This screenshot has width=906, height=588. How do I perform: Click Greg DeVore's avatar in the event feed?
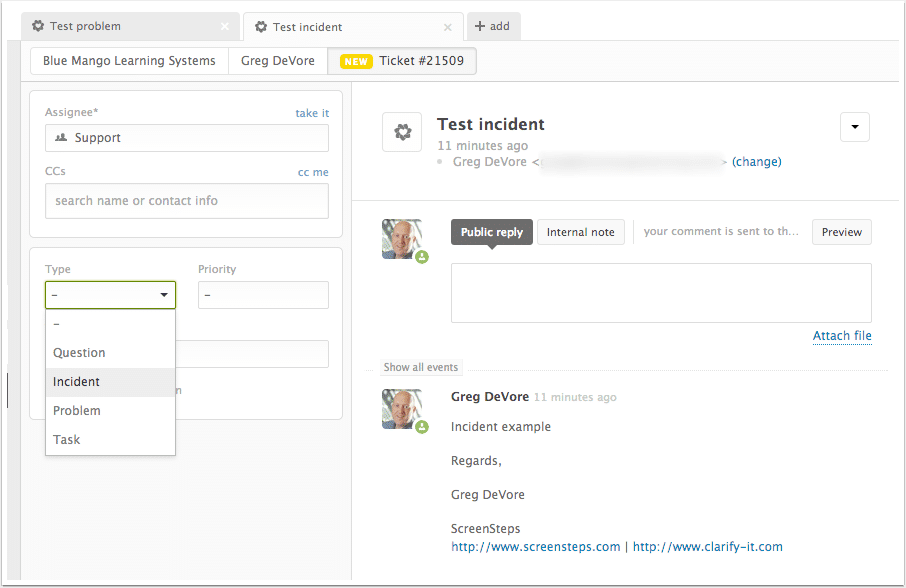(x=403, y=409)
